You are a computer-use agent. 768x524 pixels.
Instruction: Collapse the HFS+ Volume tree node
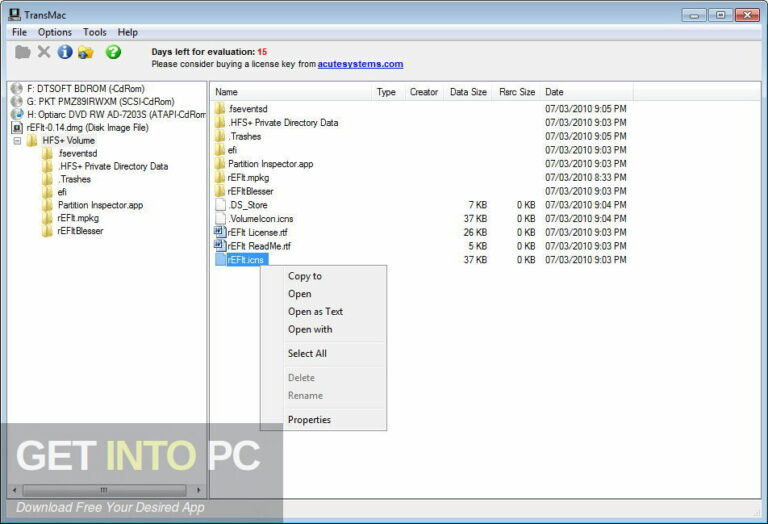pyautogui.click(x=18, y=141)
